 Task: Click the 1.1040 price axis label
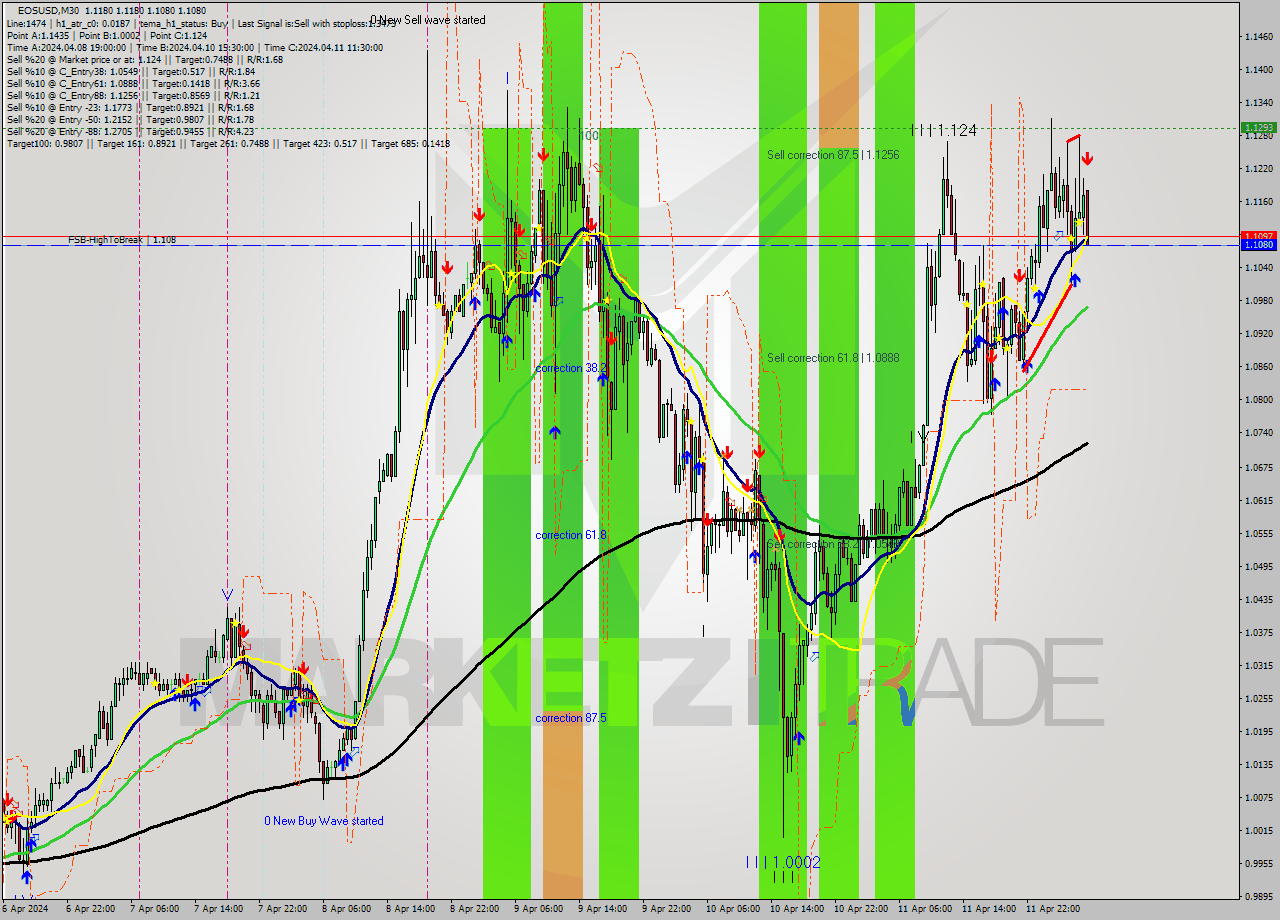point(1258,268)
